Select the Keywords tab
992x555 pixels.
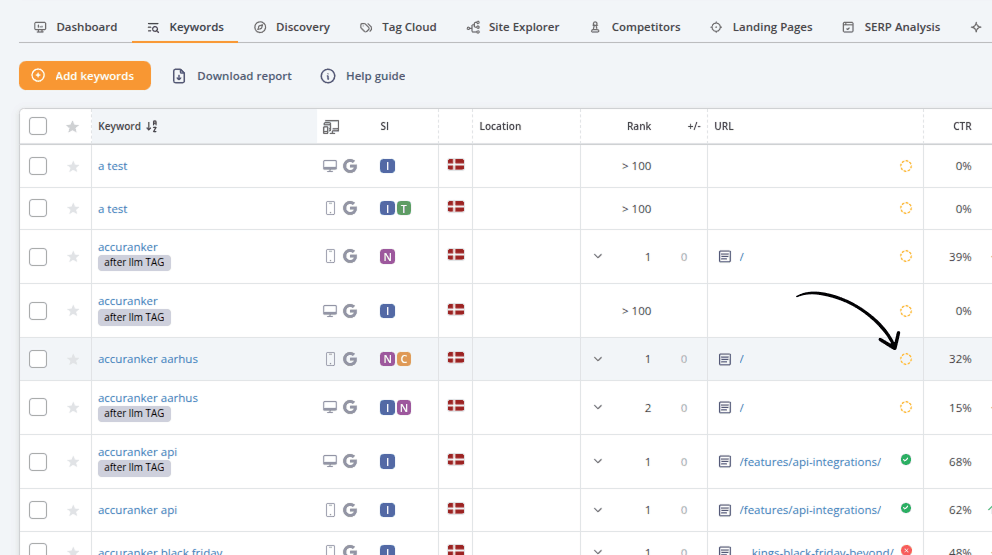pyautogui.click(x=185, y=27)
